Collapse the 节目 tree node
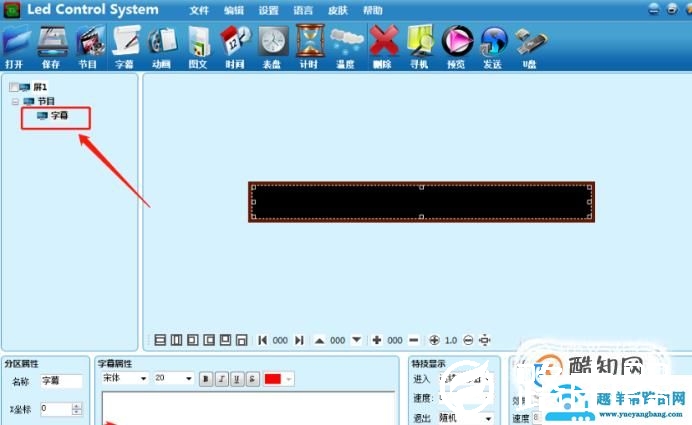 [15, 101]
